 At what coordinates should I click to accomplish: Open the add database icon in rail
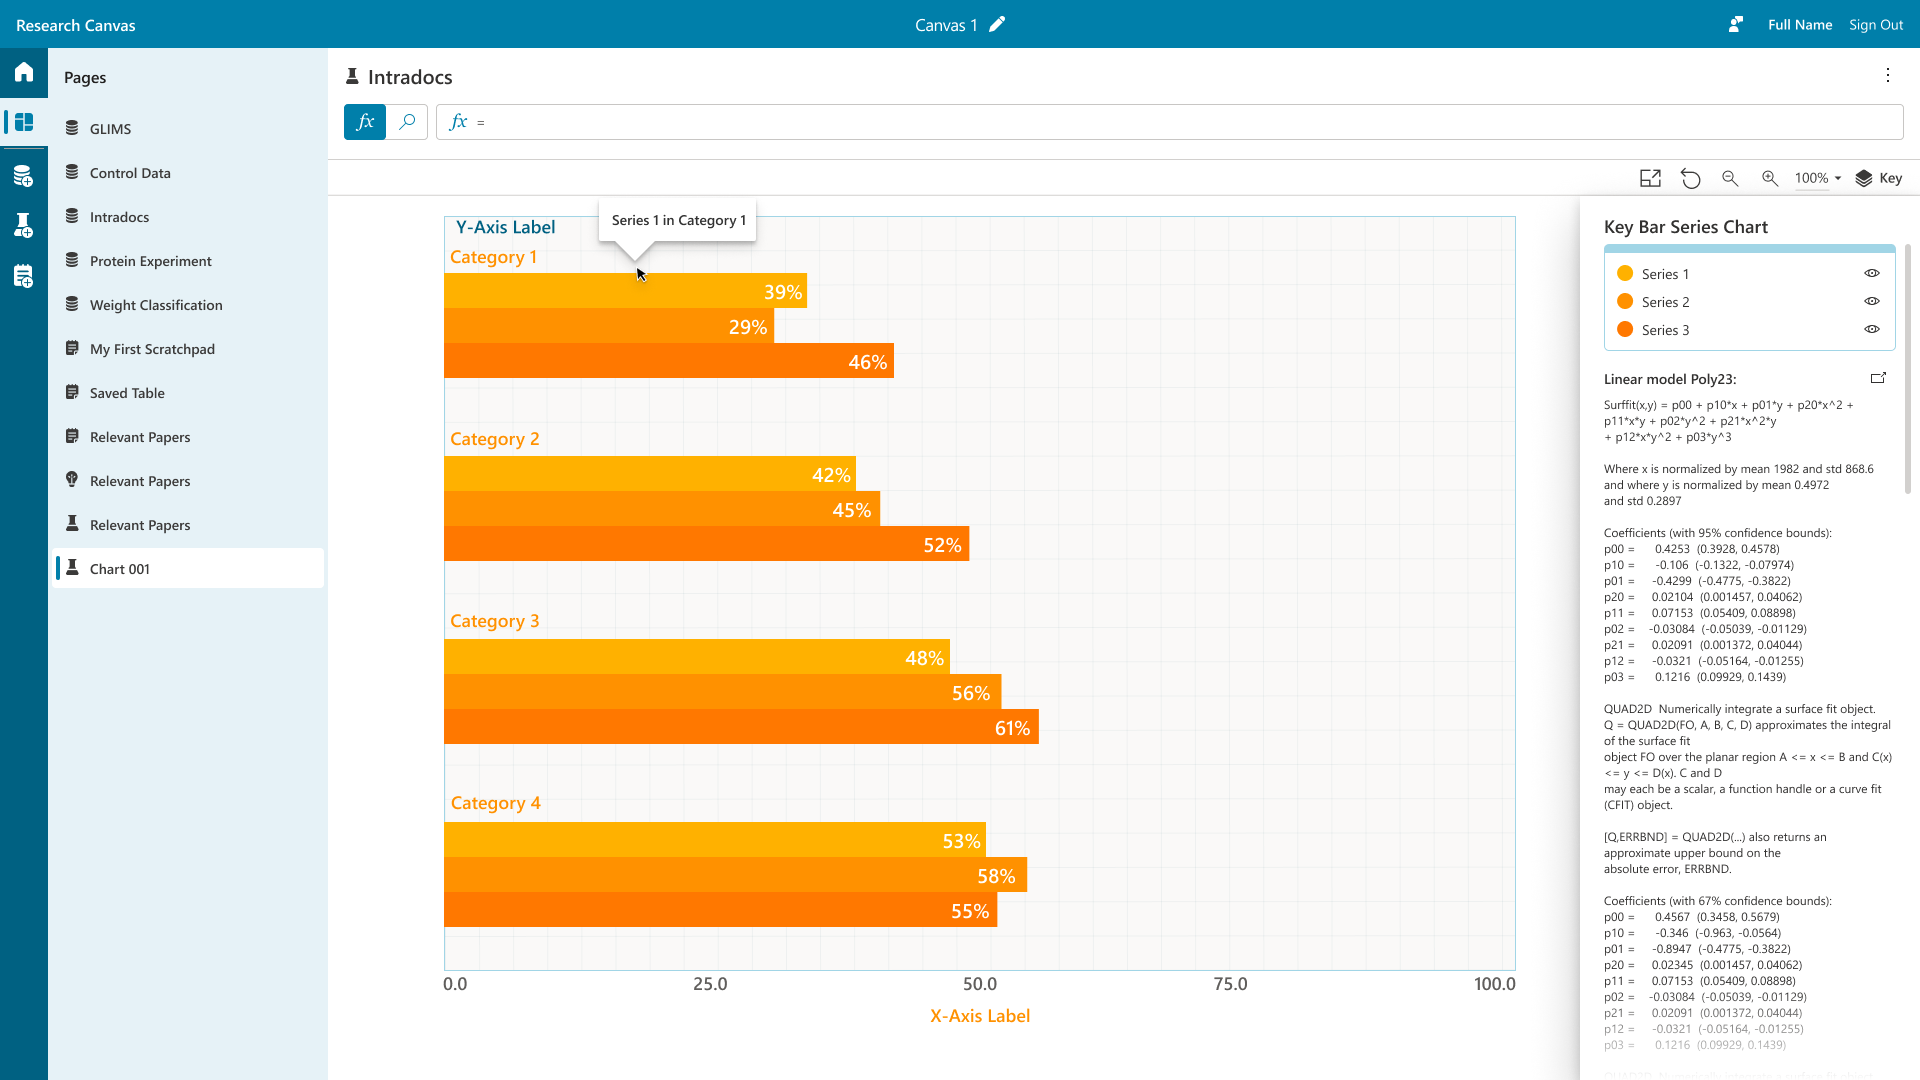[x=24, y=177]
